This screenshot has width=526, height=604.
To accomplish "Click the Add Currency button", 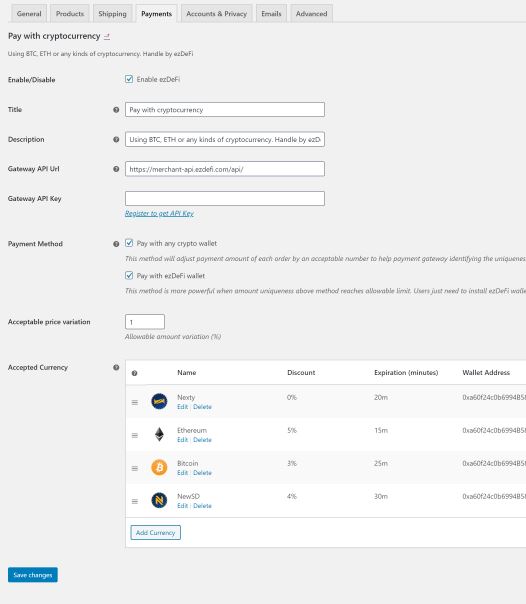I will point(156,533).
